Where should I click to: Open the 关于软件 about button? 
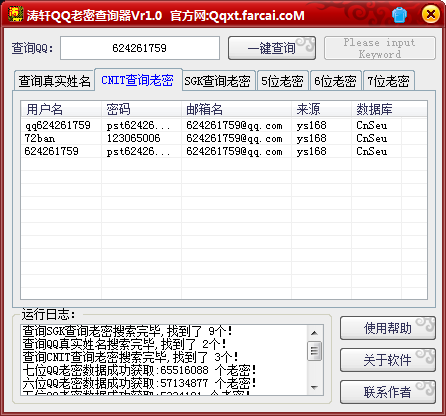(x=388, y=360)
